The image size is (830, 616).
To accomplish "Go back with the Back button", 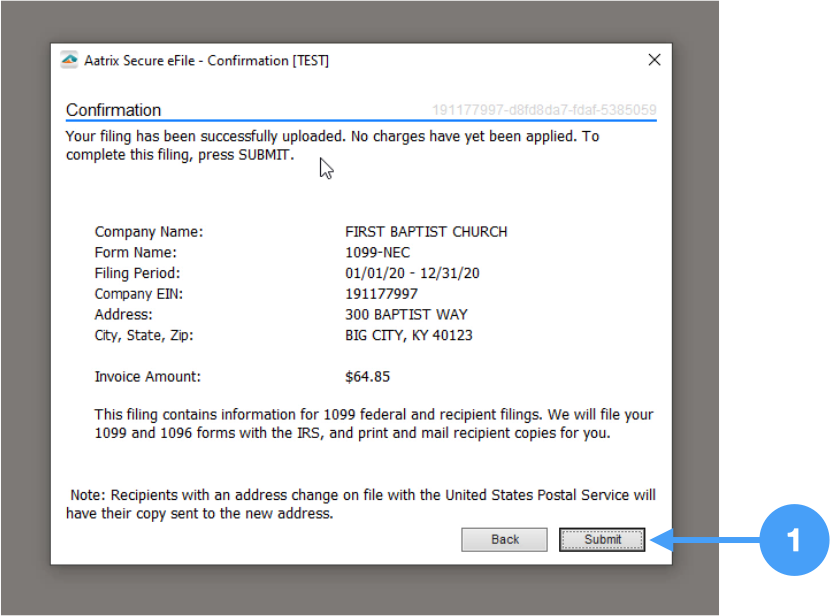I will [504, 539].
